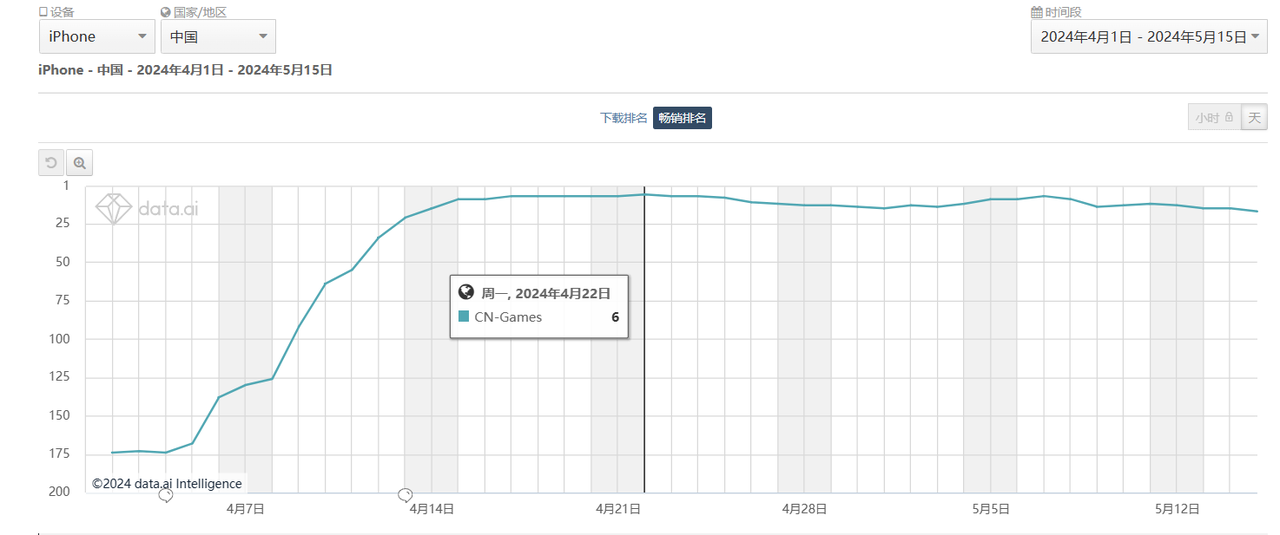Select the 畅销排名 tab
1280x535 pixels.
[682, 118]
